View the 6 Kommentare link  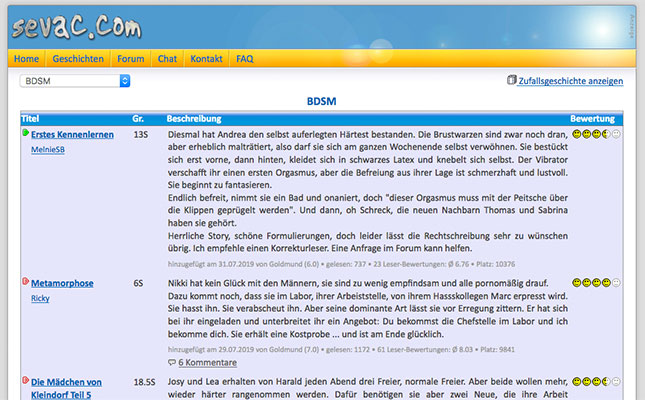[x=205, y=362]
